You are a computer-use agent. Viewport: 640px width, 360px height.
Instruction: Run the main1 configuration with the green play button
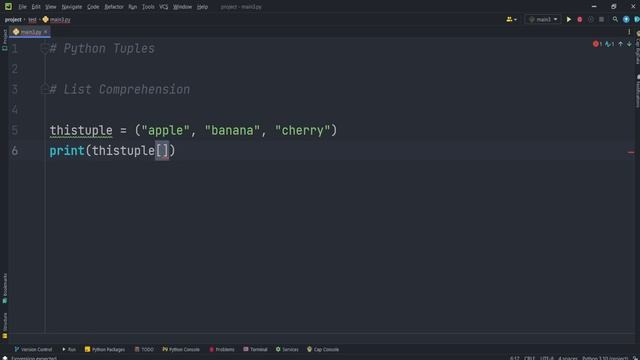(x=569, y=19)
